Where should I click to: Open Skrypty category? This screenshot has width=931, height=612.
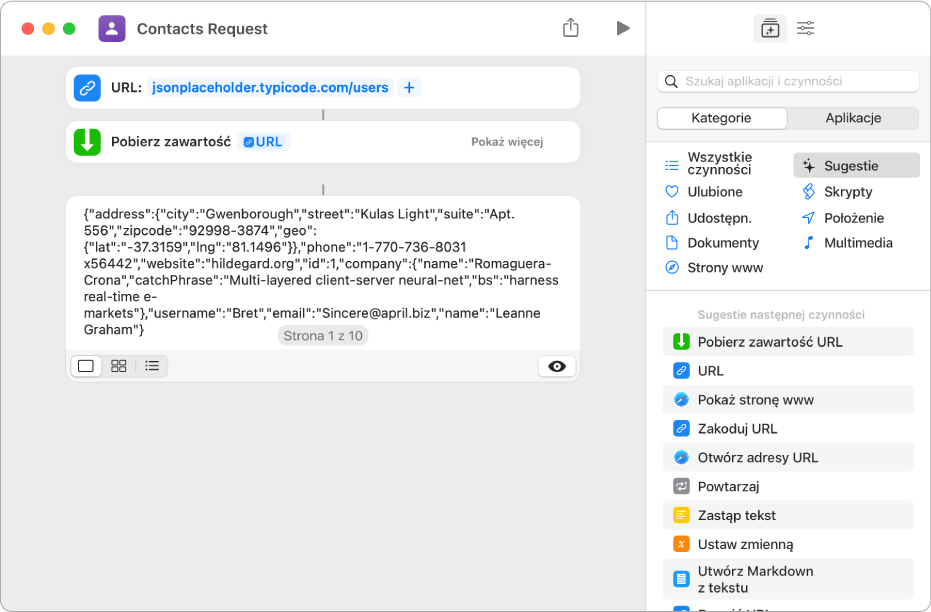point(847,192)
